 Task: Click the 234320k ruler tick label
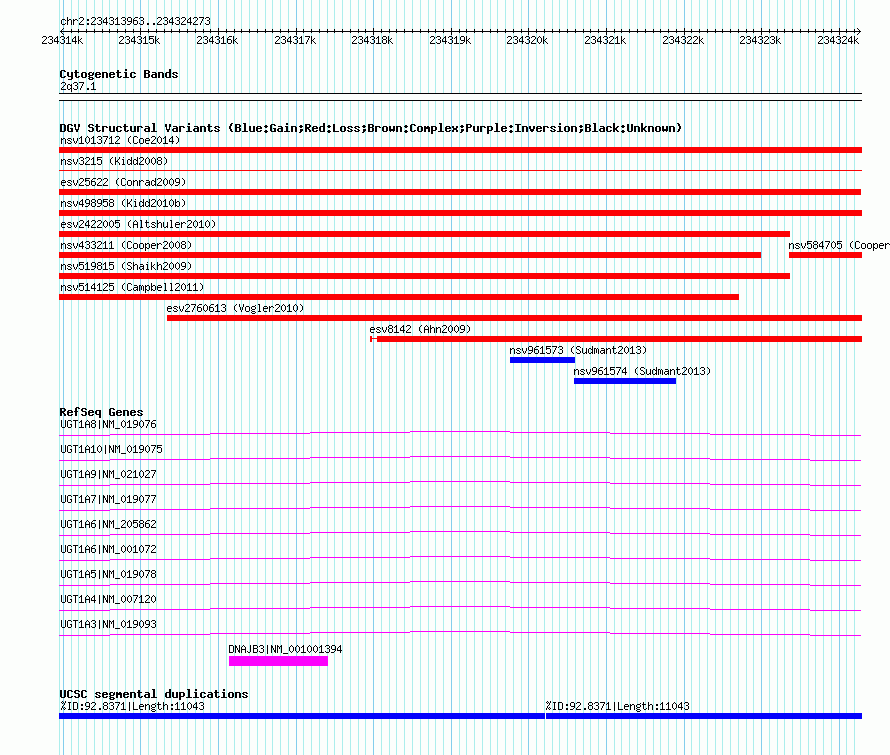(x=527, y=40)
